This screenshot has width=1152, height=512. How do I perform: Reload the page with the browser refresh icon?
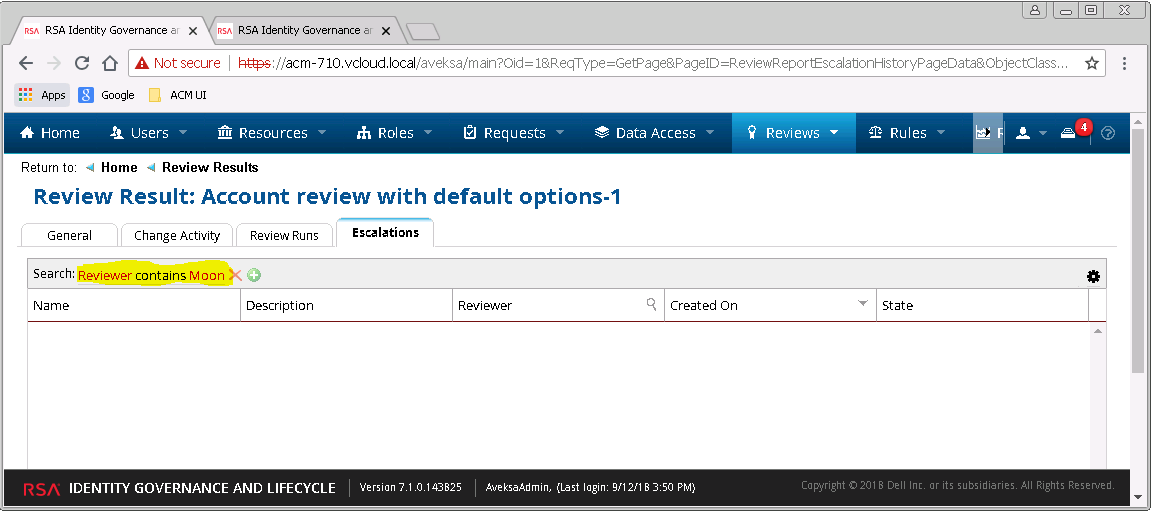point(82,63)
